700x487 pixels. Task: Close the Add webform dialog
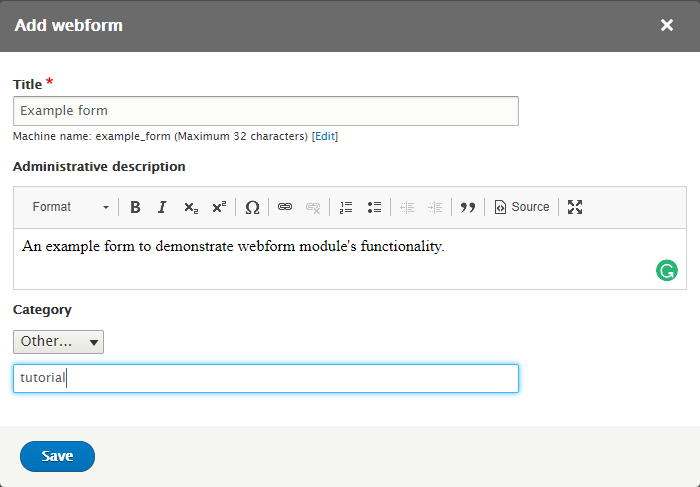pos(667,25)
